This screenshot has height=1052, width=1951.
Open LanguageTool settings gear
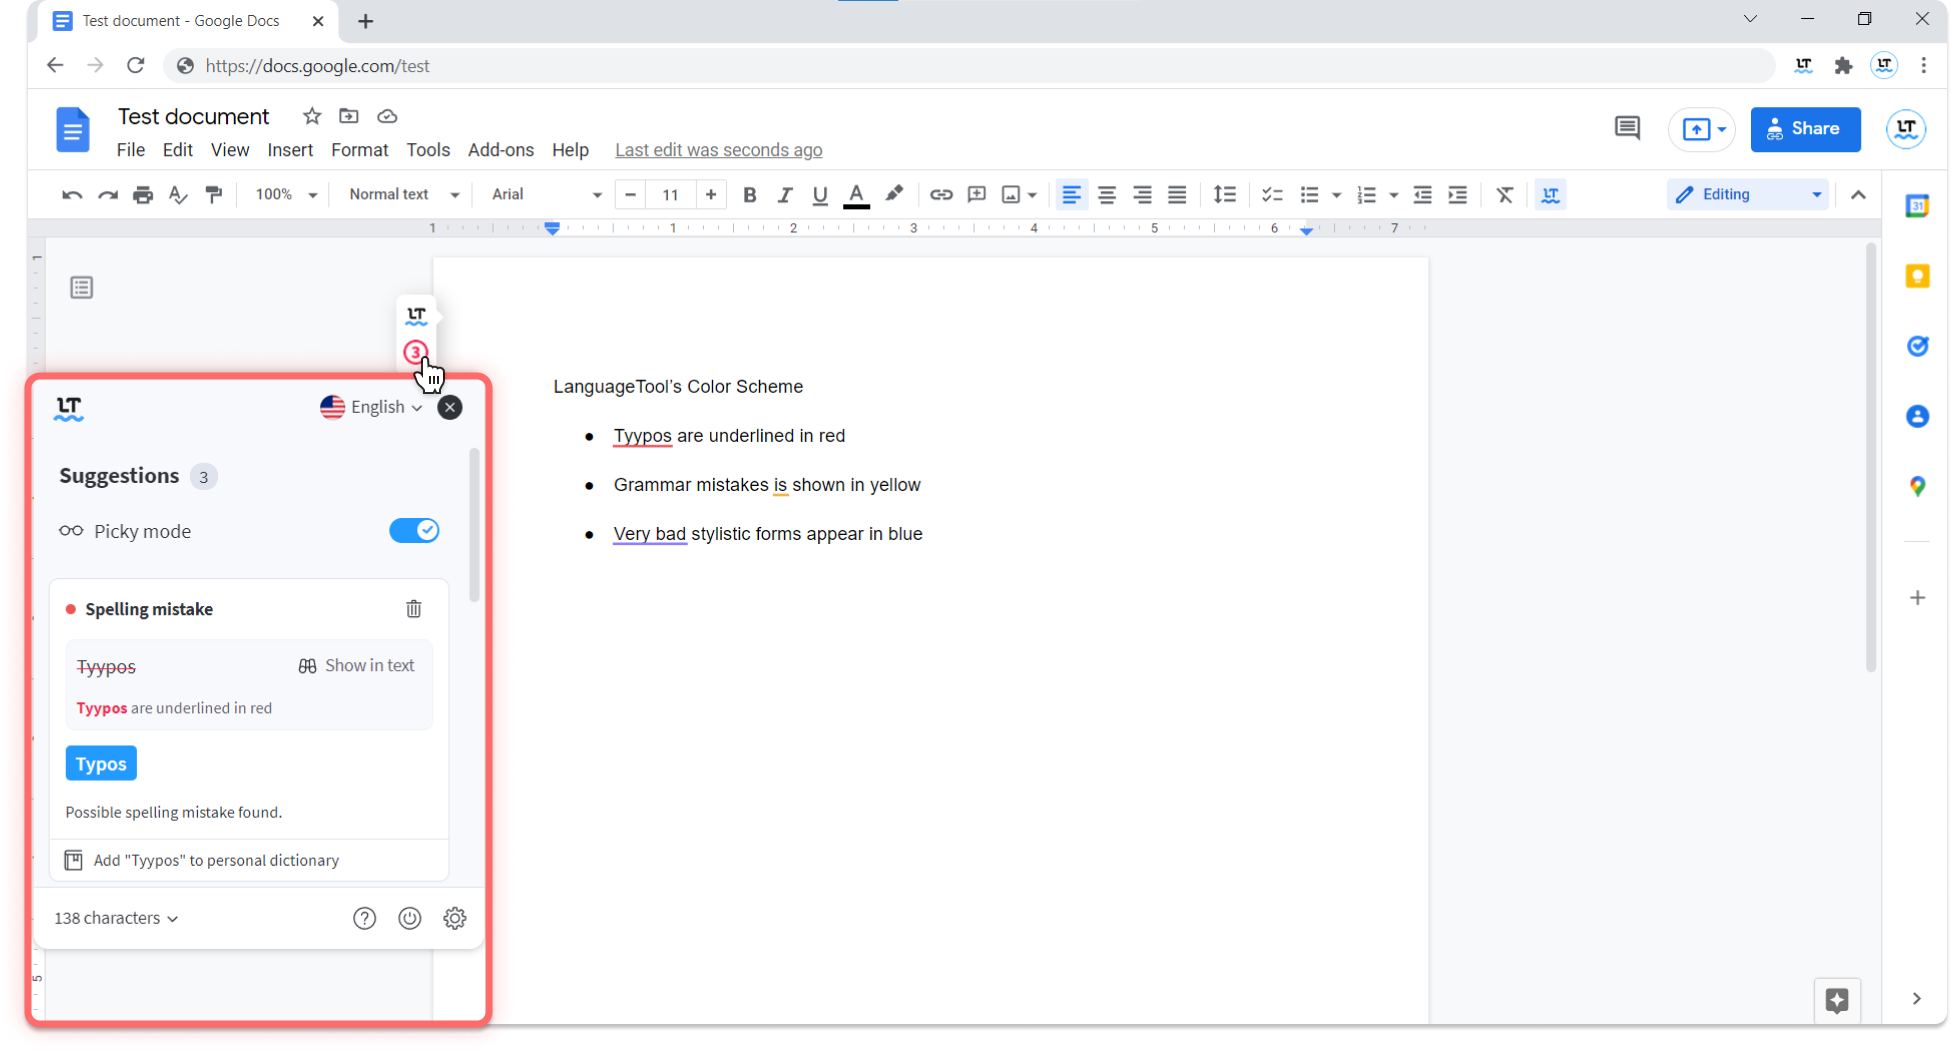pos(455,918)
